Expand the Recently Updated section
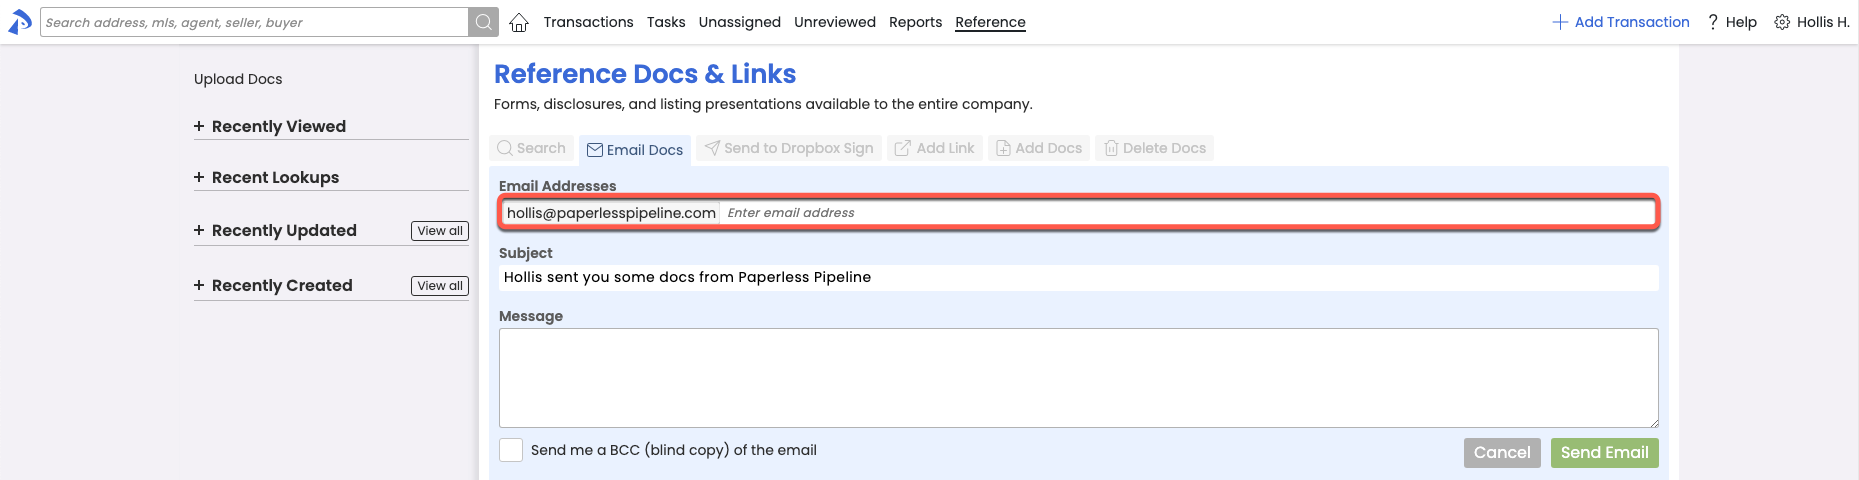The height and width of the screenshot is (480, 1859). click(x=199, y=230)
